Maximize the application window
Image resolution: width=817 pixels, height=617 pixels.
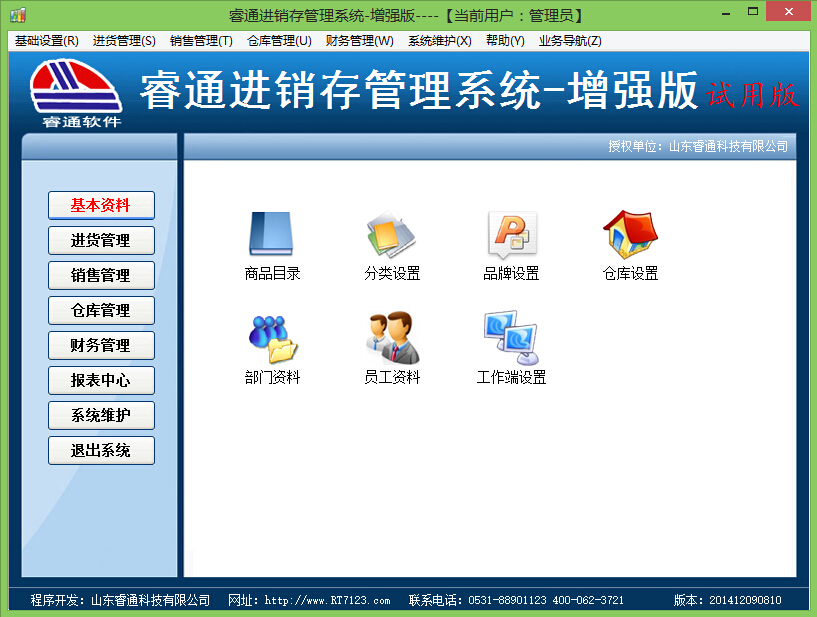(x=753, y=12)
